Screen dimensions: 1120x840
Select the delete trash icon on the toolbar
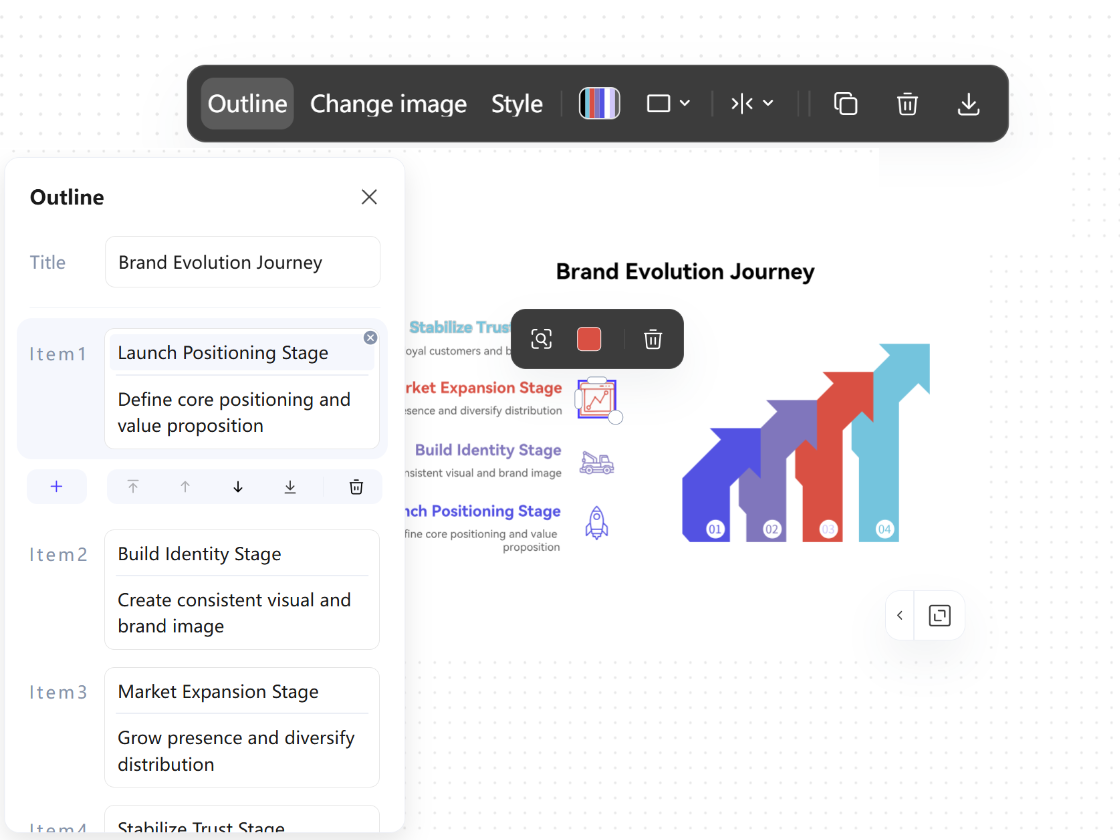907,103
